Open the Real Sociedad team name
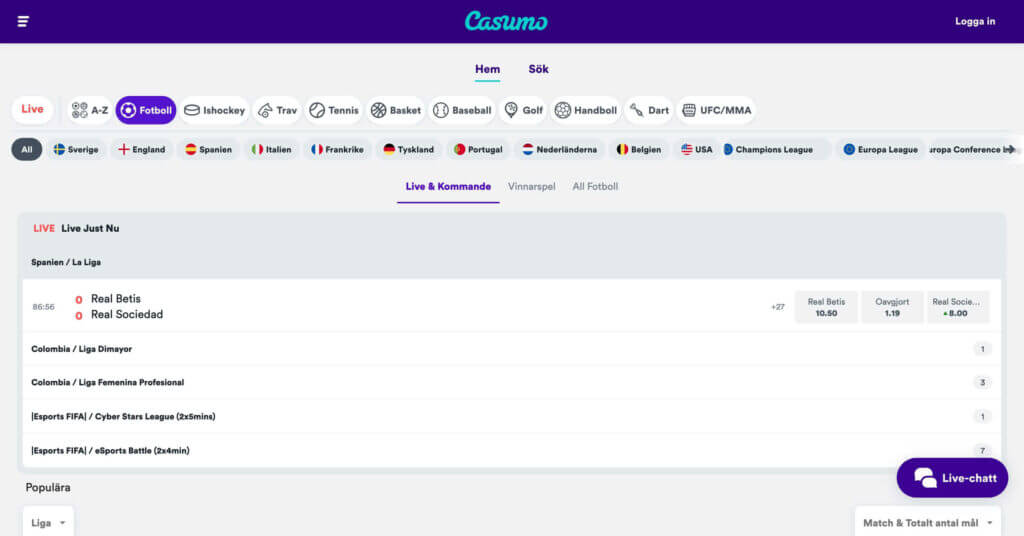 [127, 315]
